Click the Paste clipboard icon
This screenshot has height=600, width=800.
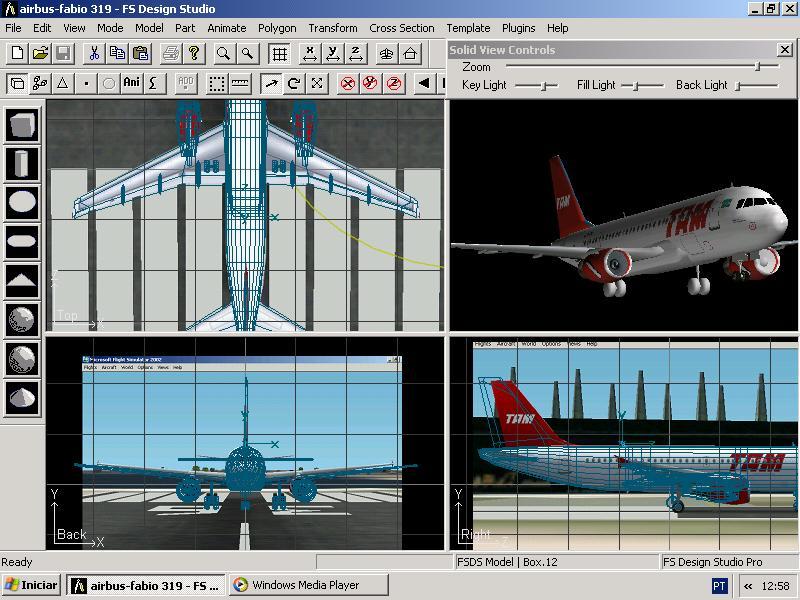(x=140, y=53)
